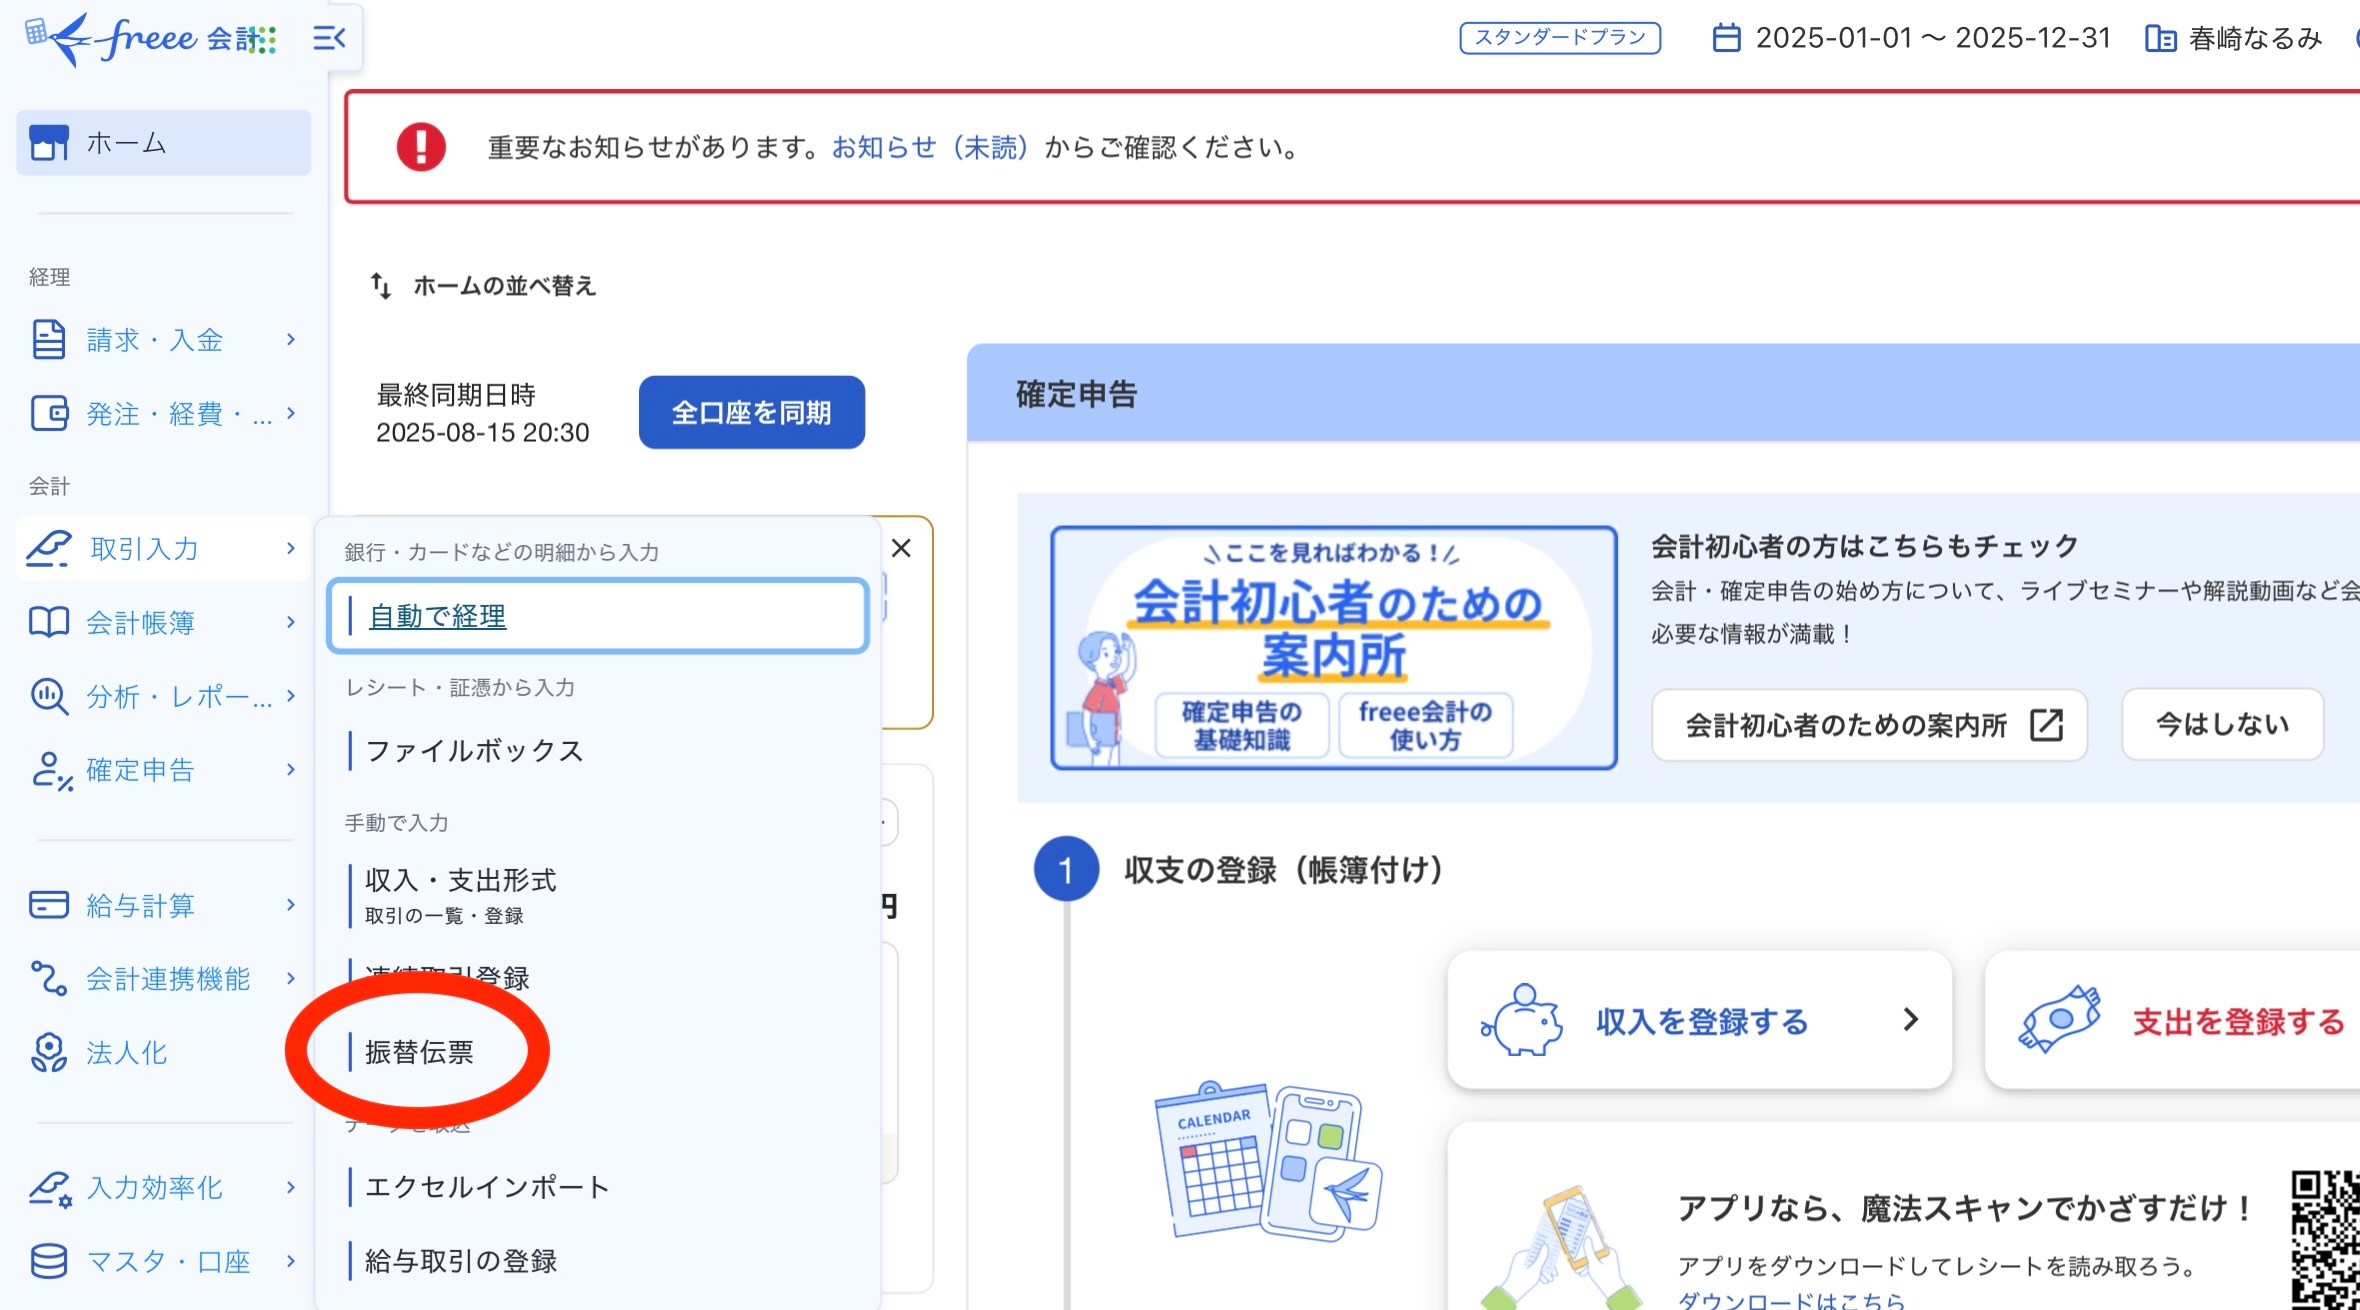Open the 給与計算 card icon
The width and height of the screenshot is (2360, 1310).
pos(48,905)
